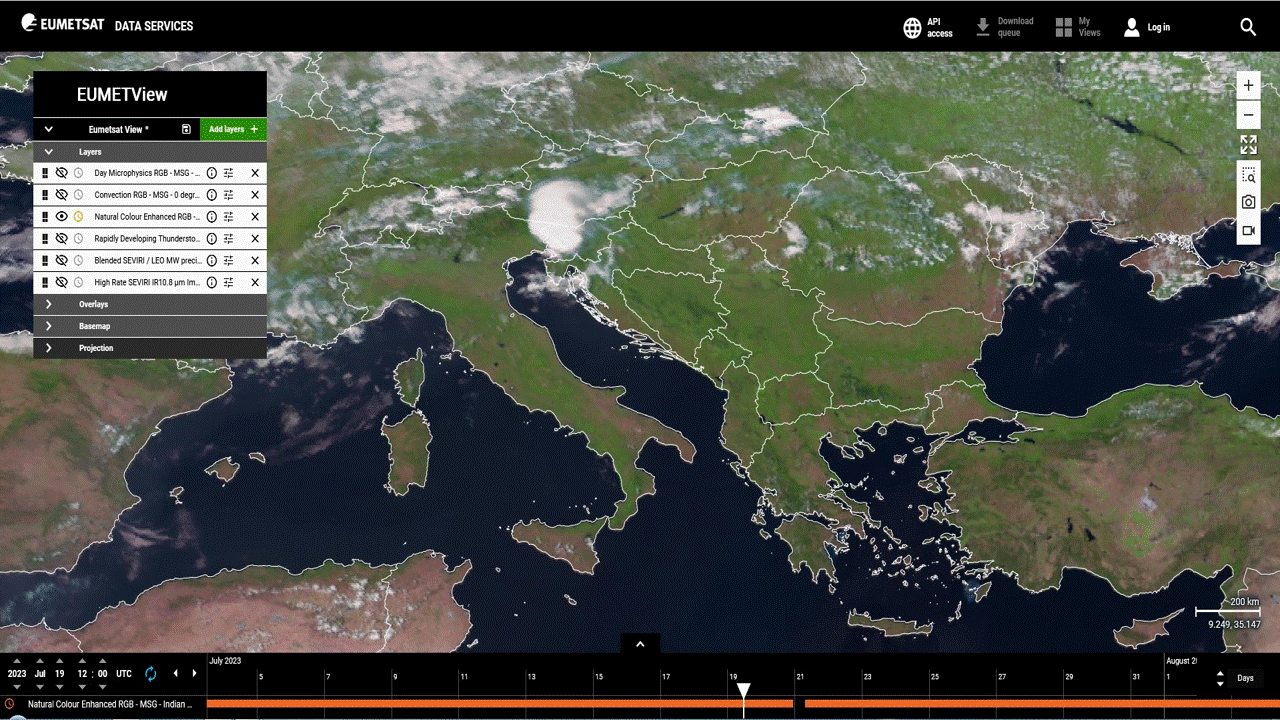
Task: Show the High Rate SEVIRI IR10.8 layer
Action: coord(61,283)
